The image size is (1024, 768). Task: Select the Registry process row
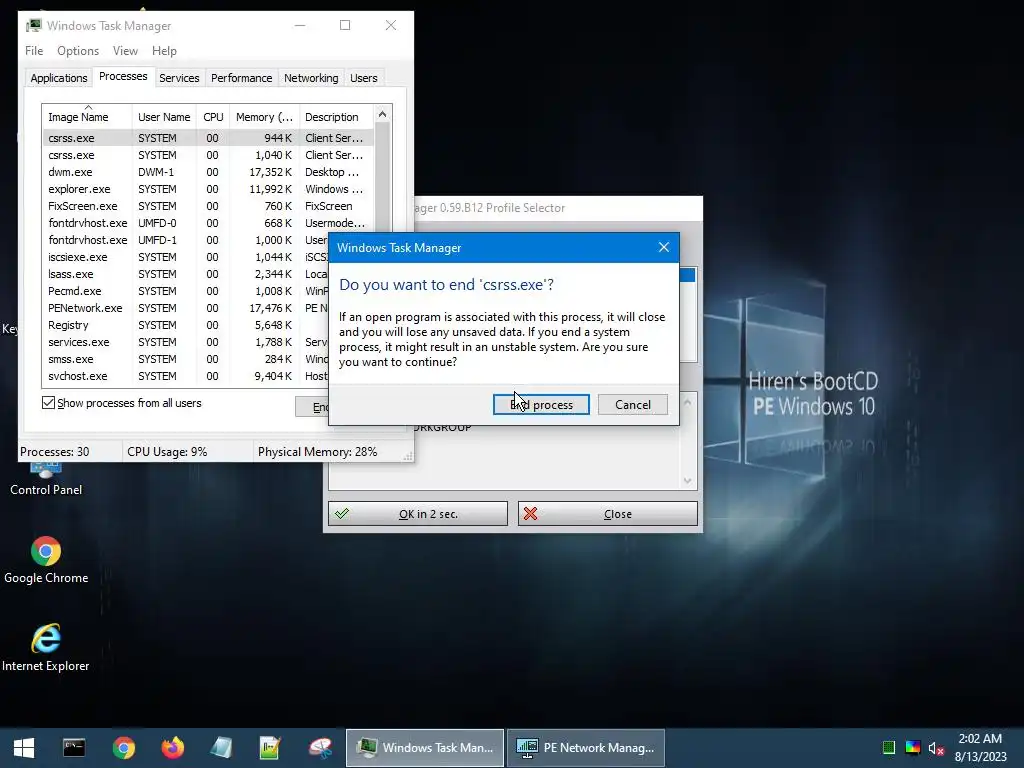click(x=186, y=325)
